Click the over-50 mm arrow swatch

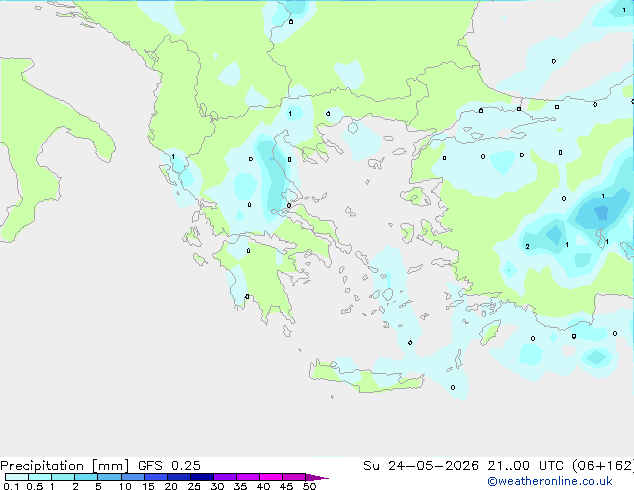click(x=317, y=477)
